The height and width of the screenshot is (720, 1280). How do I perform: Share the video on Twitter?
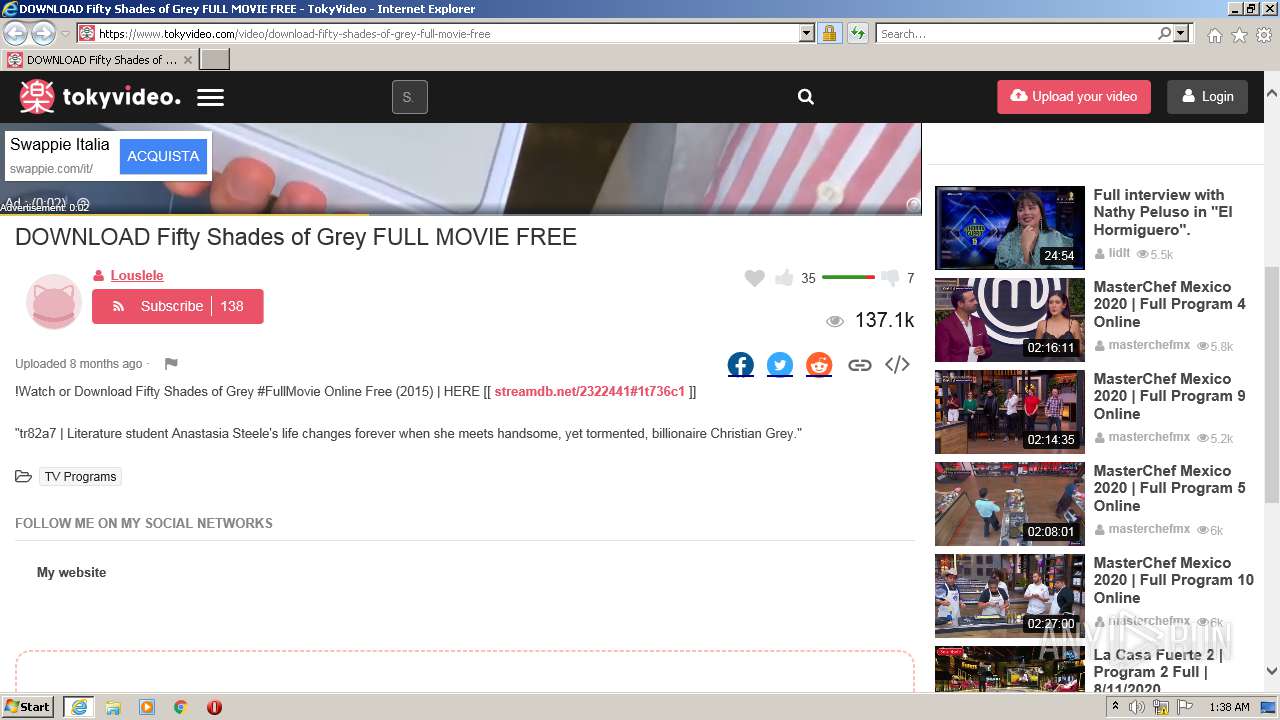[780, 365]
